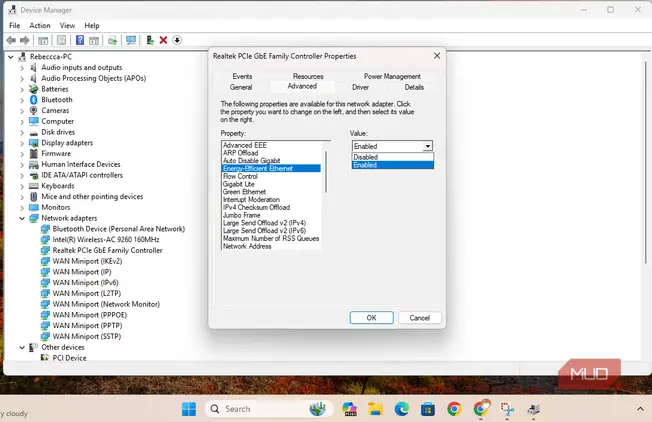Open Microsoft Store from the taskbar

[x=428, y=409]
